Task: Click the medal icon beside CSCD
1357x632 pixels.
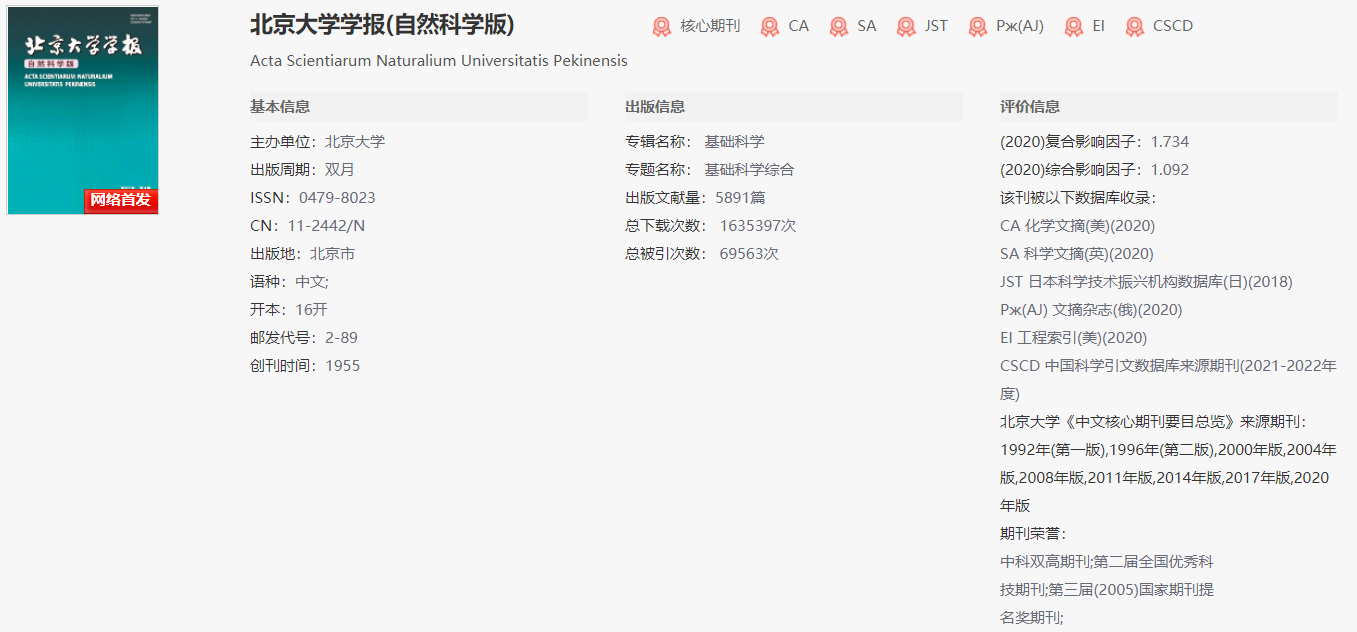Action: [x=1134, y=27]
